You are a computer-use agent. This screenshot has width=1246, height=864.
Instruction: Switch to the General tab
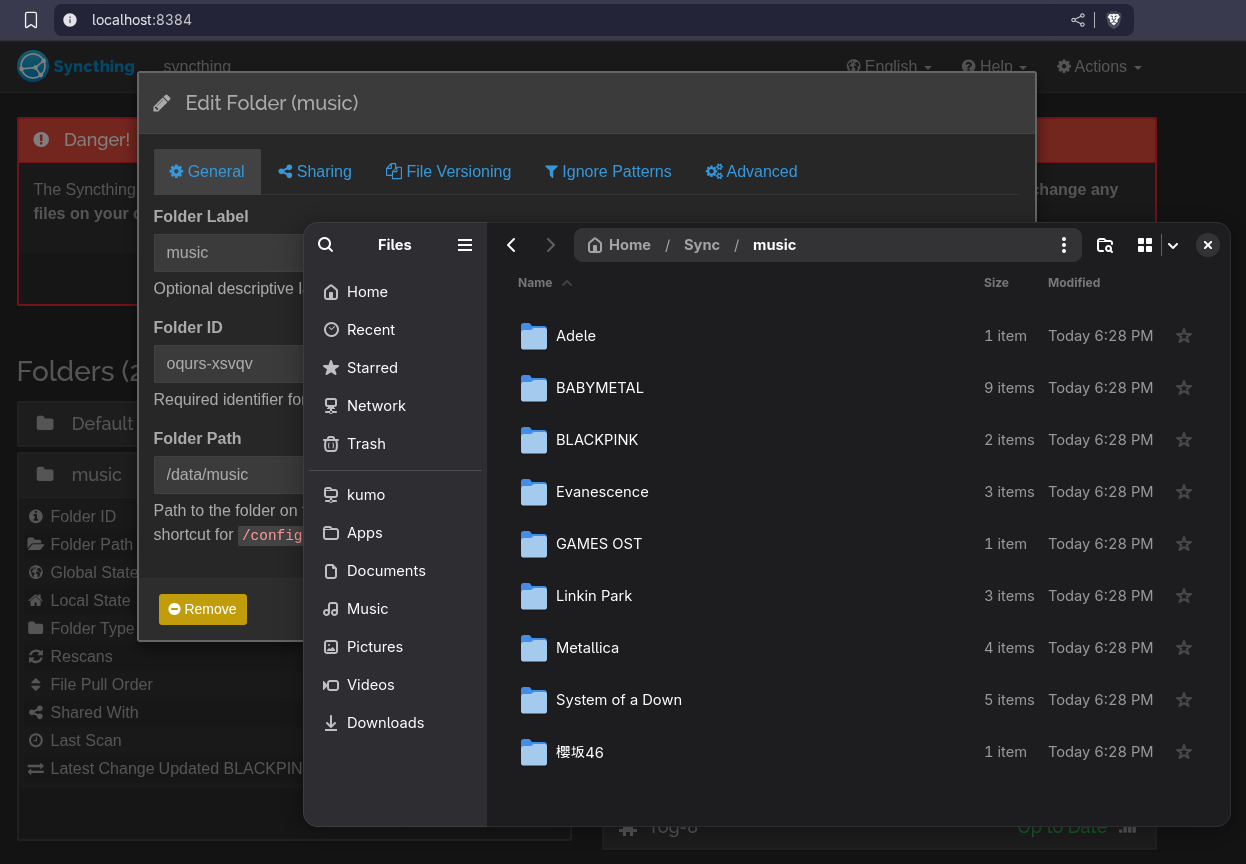coord(207,172)
